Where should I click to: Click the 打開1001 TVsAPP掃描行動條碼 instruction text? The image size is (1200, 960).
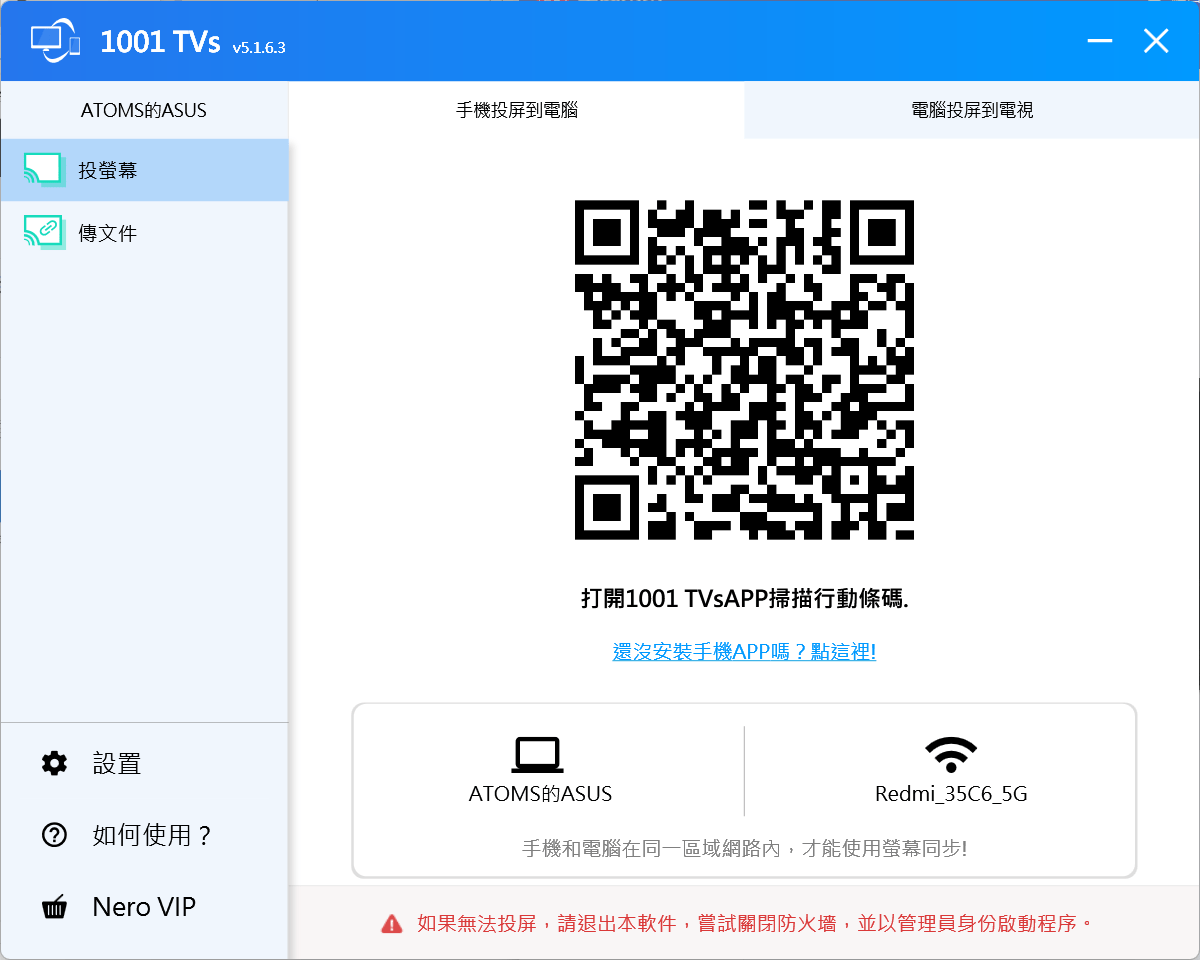pyautogui.click(x=744, y=599)
